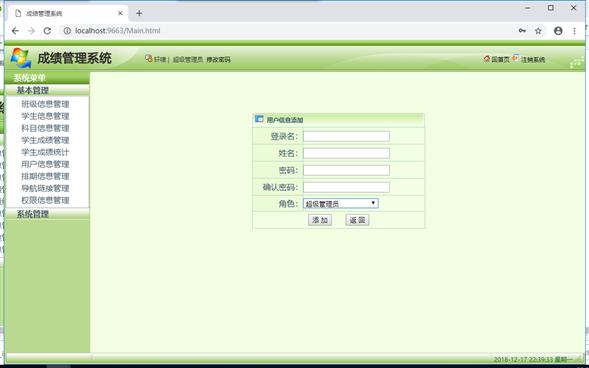Reload the page with the browser refresh icon
This screenshot has width=589, height=368.
tap(47, 31)
